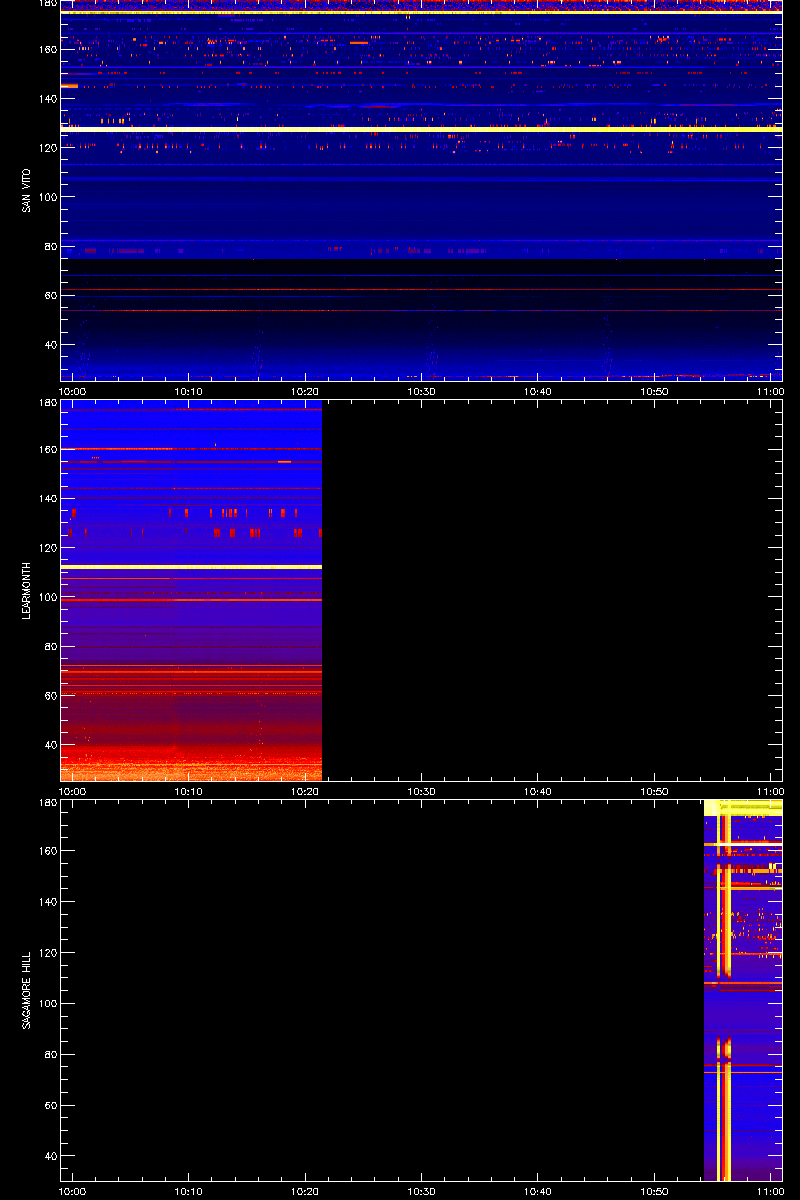The height and width of the screenshot is (1200, 800).
Task: Click the 60 frequency tick on Learmonth axis
Action: pos(50,696)
